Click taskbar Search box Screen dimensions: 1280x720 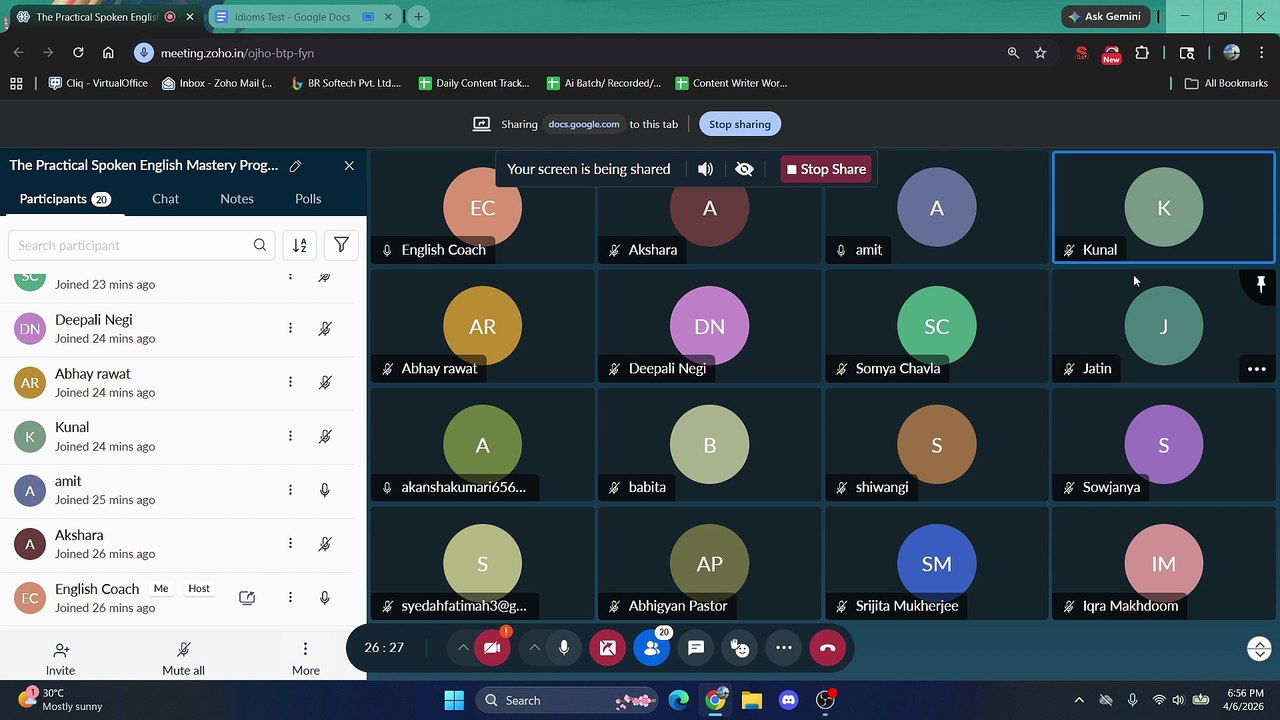pos(567,700)
